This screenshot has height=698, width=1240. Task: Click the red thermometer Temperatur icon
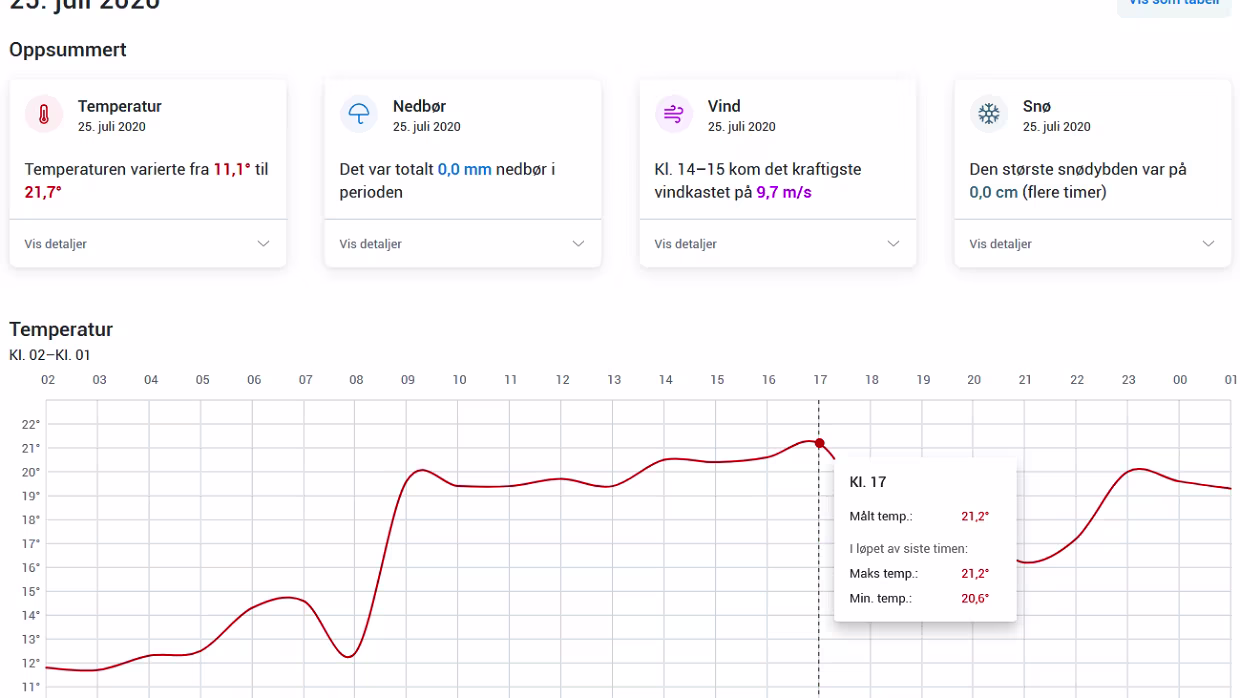coord(43,115)
